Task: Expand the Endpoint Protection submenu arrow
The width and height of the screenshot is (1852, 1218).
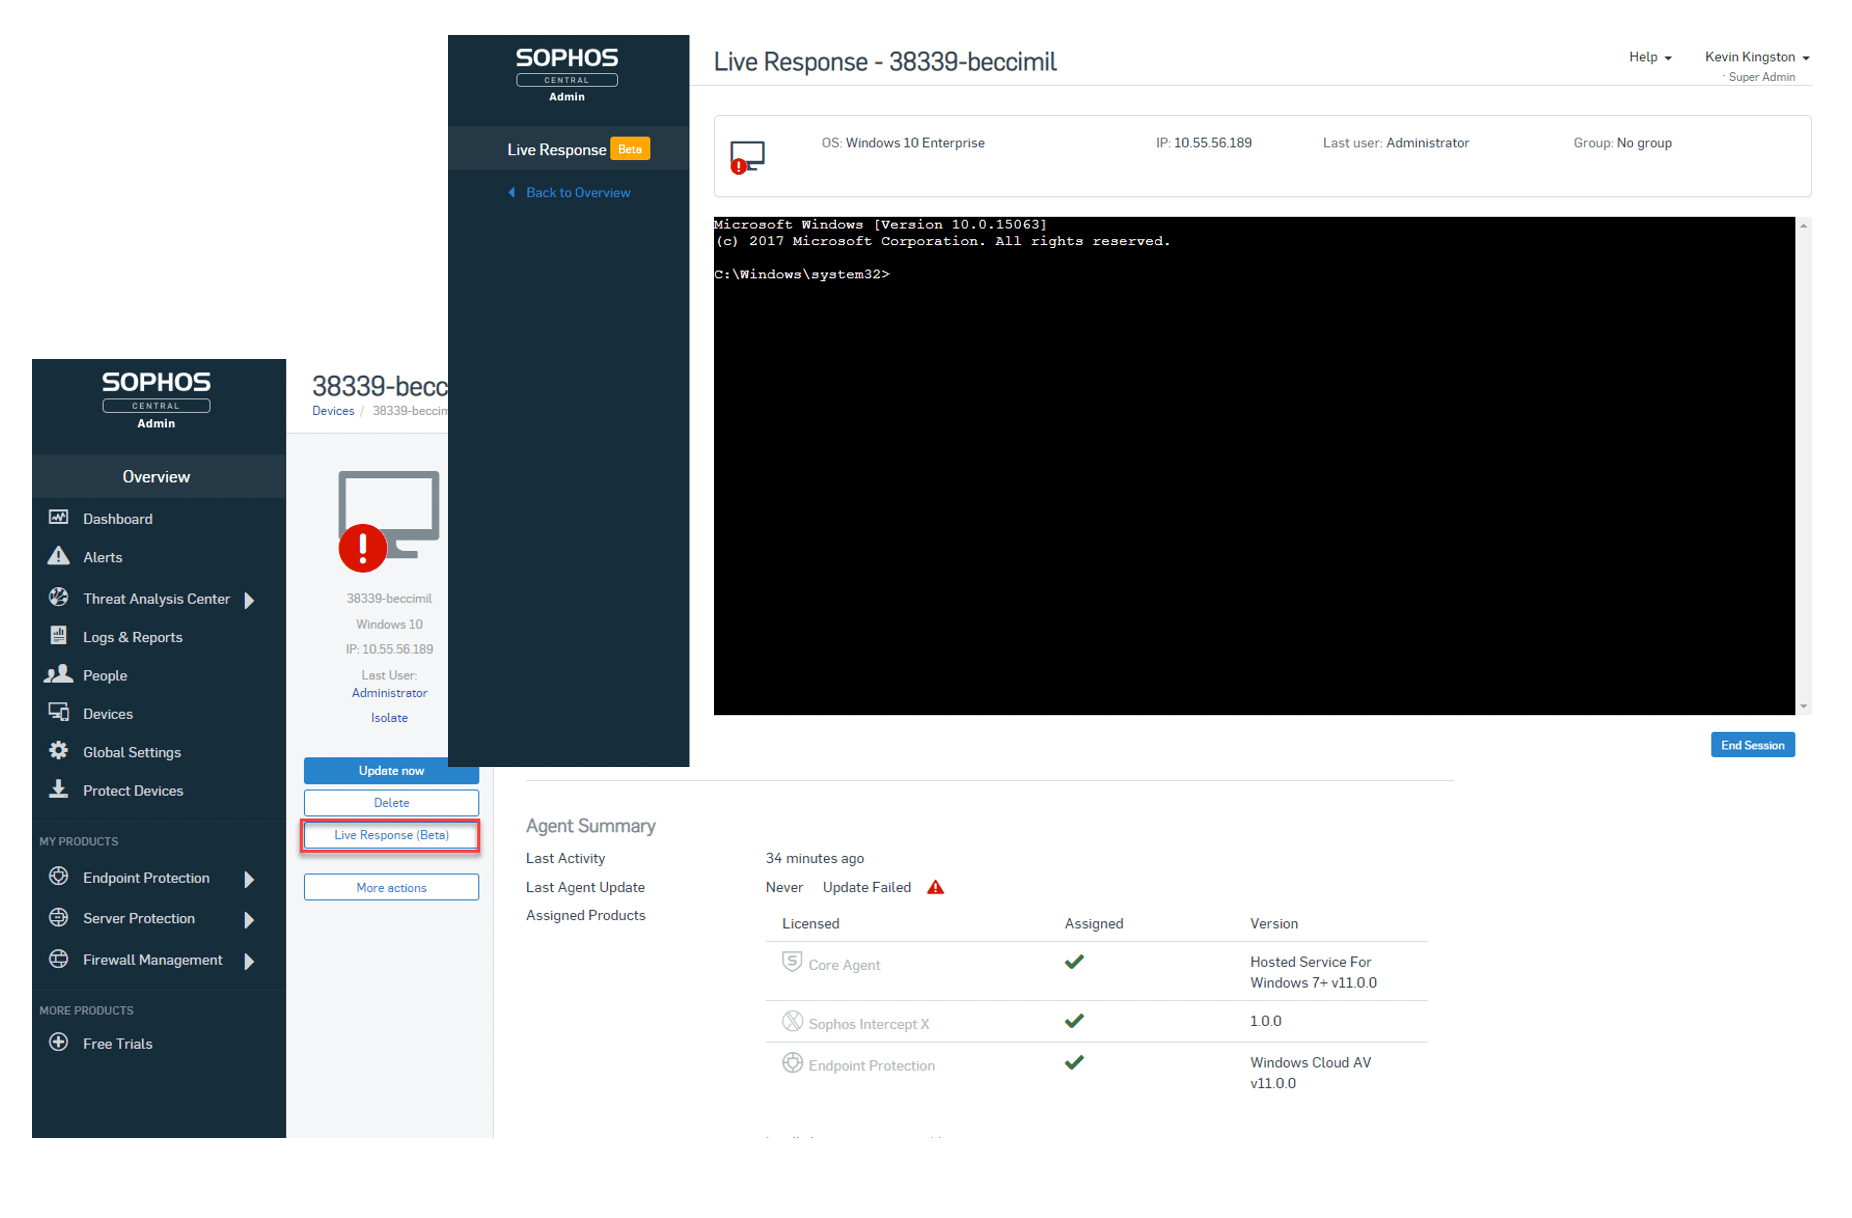Action: 249,879
